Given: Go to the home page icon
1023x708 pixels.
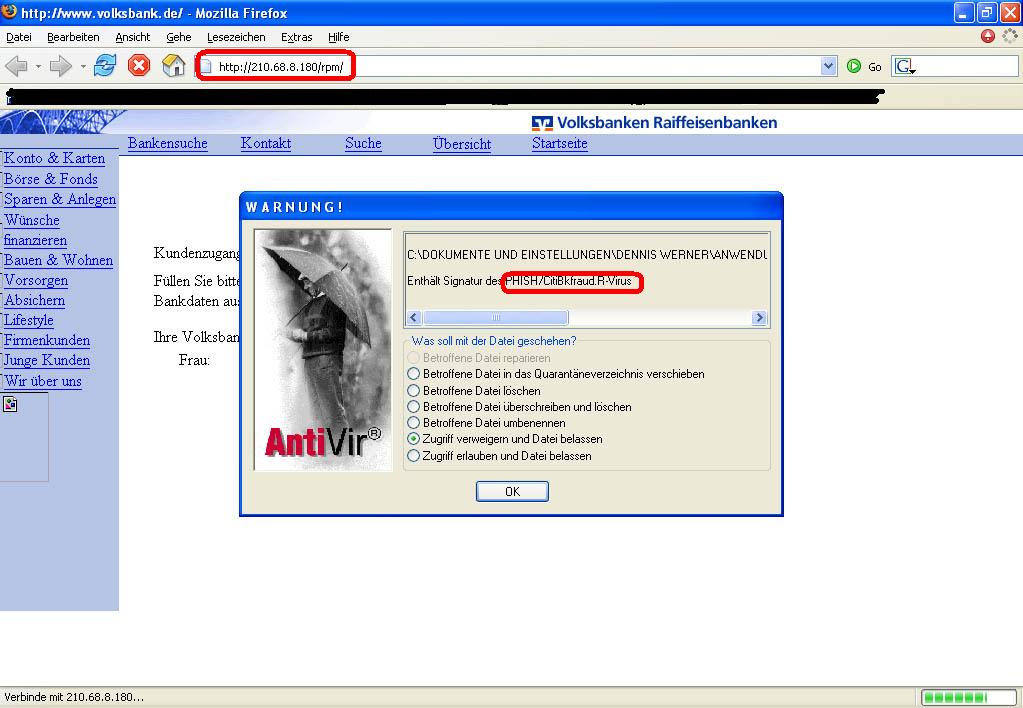Looking at the screenshot, I should tap(174, 66).
